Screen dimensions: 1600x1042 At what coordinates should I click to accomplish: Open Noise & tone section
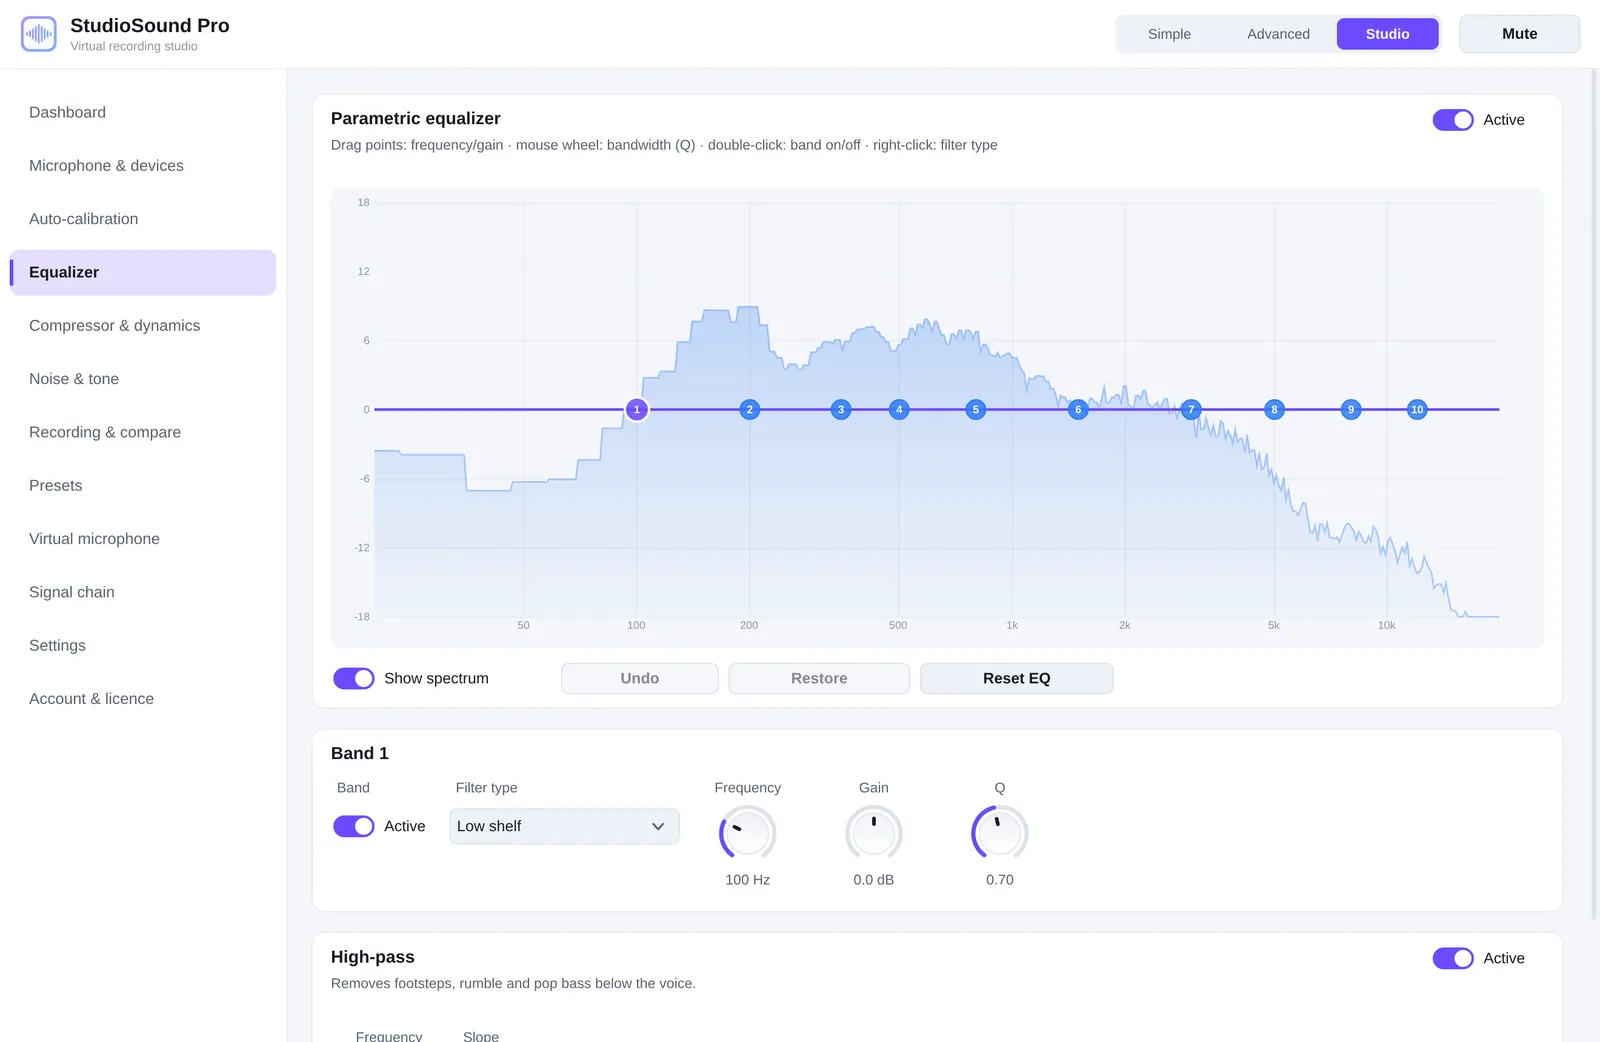click(x=143, y=379)
